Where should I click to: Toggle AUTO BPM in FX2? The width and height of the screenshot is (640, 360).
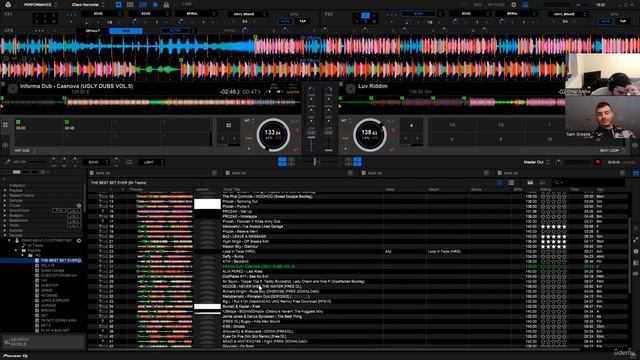coord(605,21)
